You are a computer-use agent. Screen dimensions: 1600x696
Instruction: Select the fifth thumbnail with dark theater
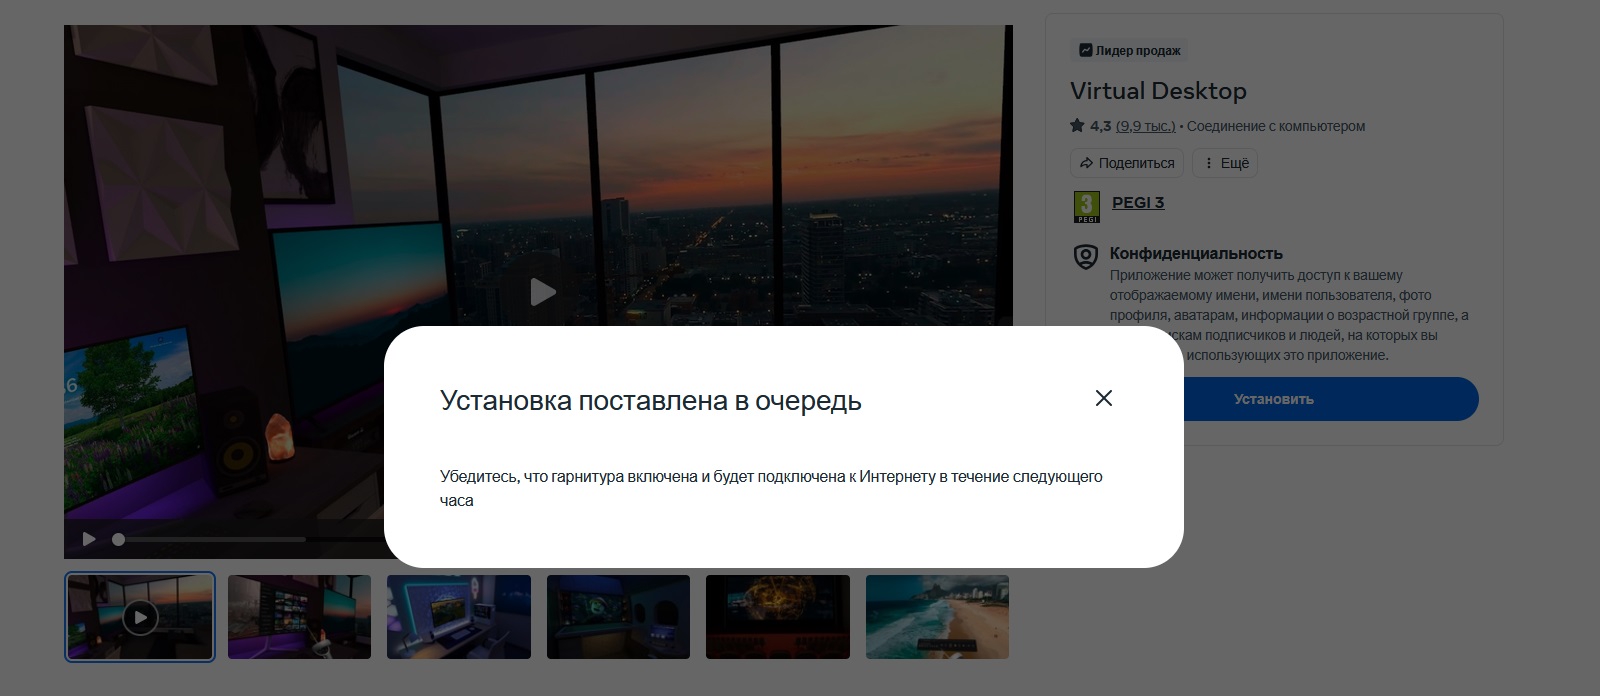(778, 617)
